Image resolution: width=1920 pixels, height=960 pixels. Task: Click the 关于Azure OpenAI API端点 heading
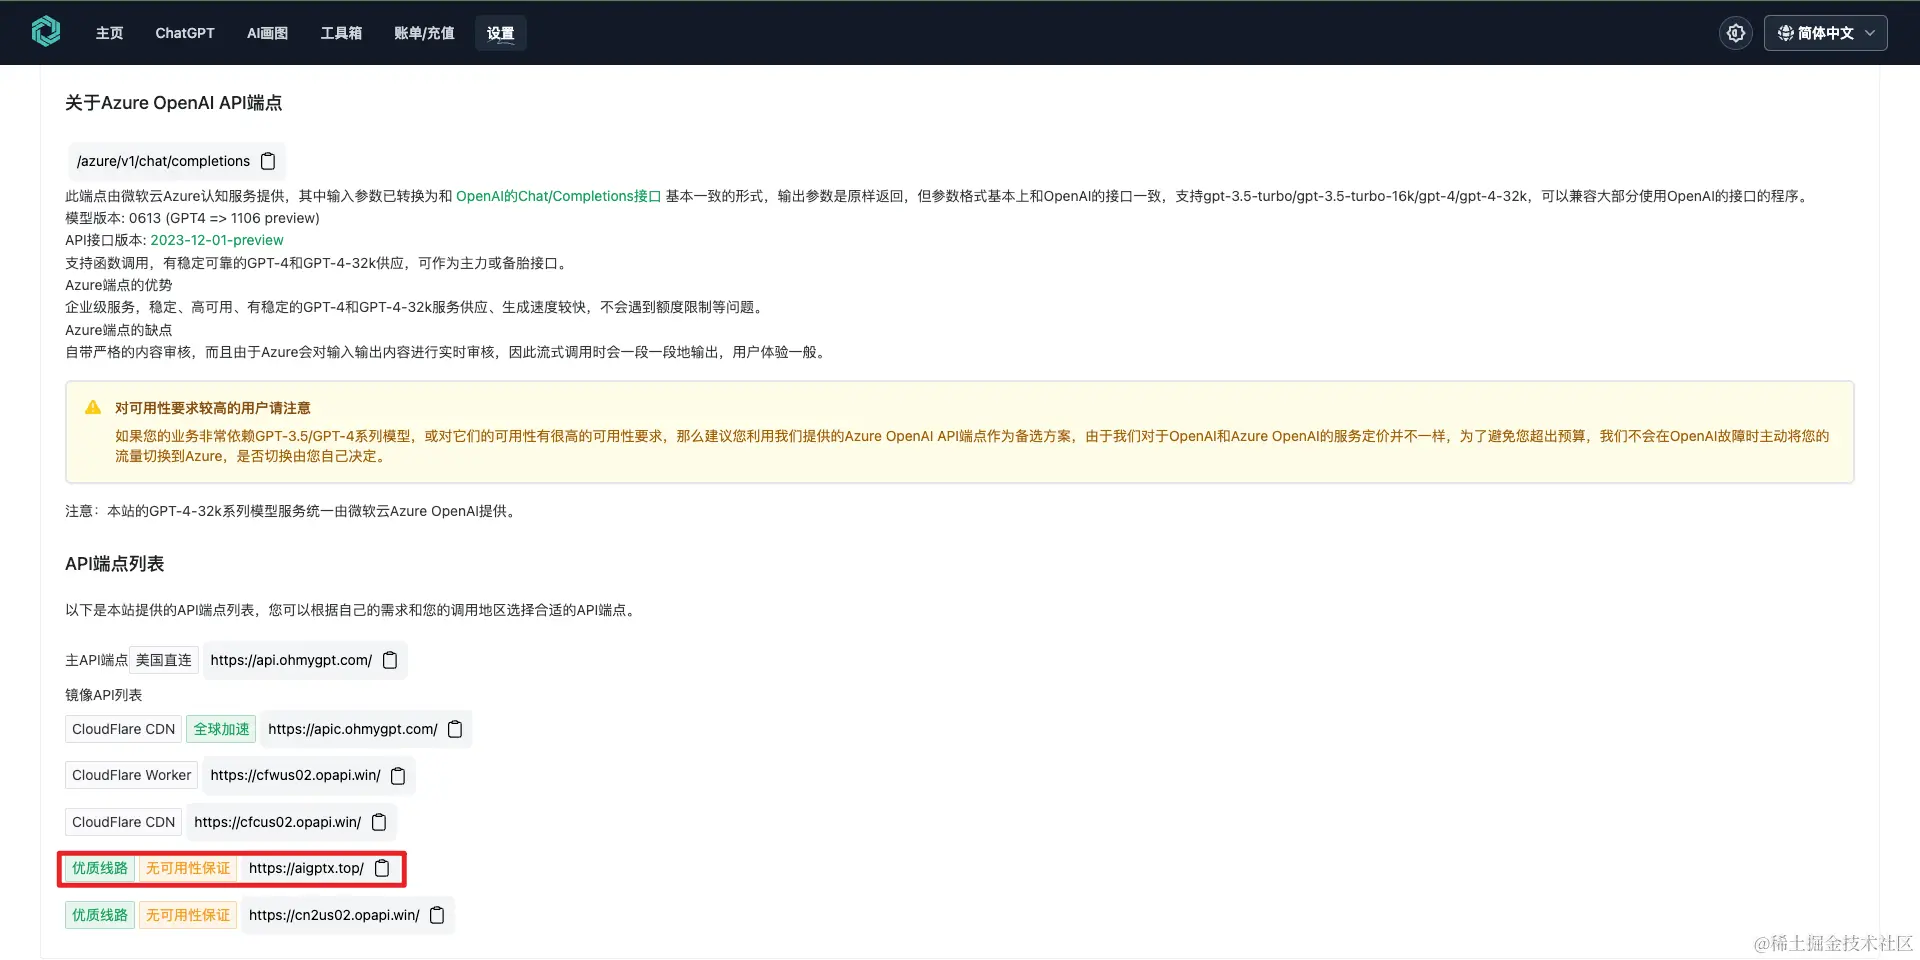coord(174,103)
